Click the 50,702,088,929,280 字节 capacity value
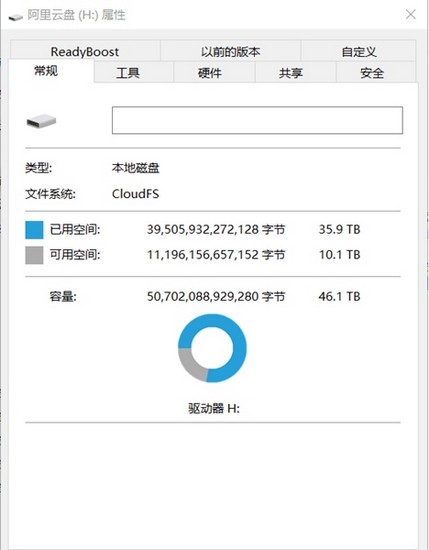Image resolution: width=429 pixels, height=550 pixels. click(216, 296)
